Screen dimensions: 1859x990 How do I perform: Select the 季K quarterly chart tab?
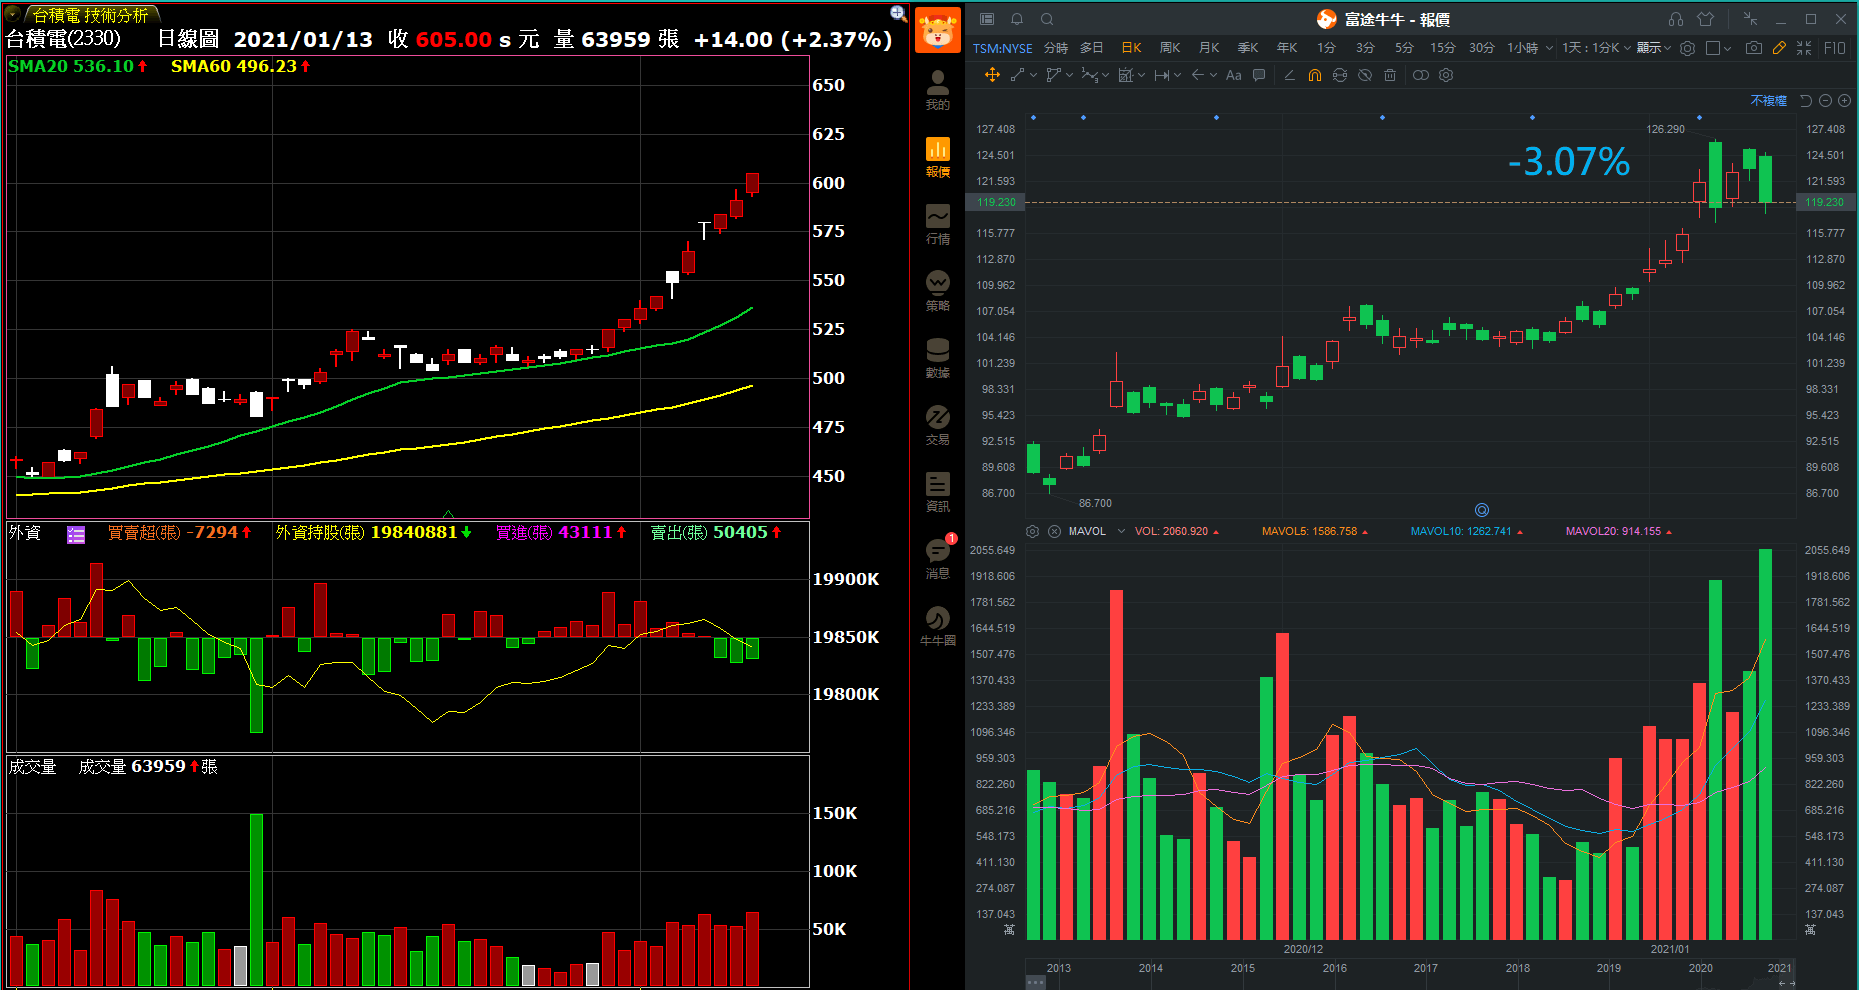pos(1248,48)
